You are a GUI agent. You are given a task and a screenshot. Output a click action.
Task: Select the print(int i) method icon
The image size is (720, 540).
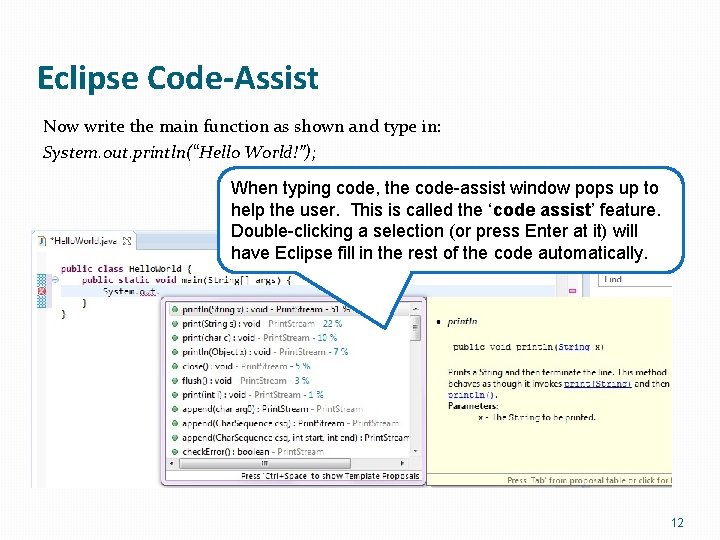click(x=174, y=395)
